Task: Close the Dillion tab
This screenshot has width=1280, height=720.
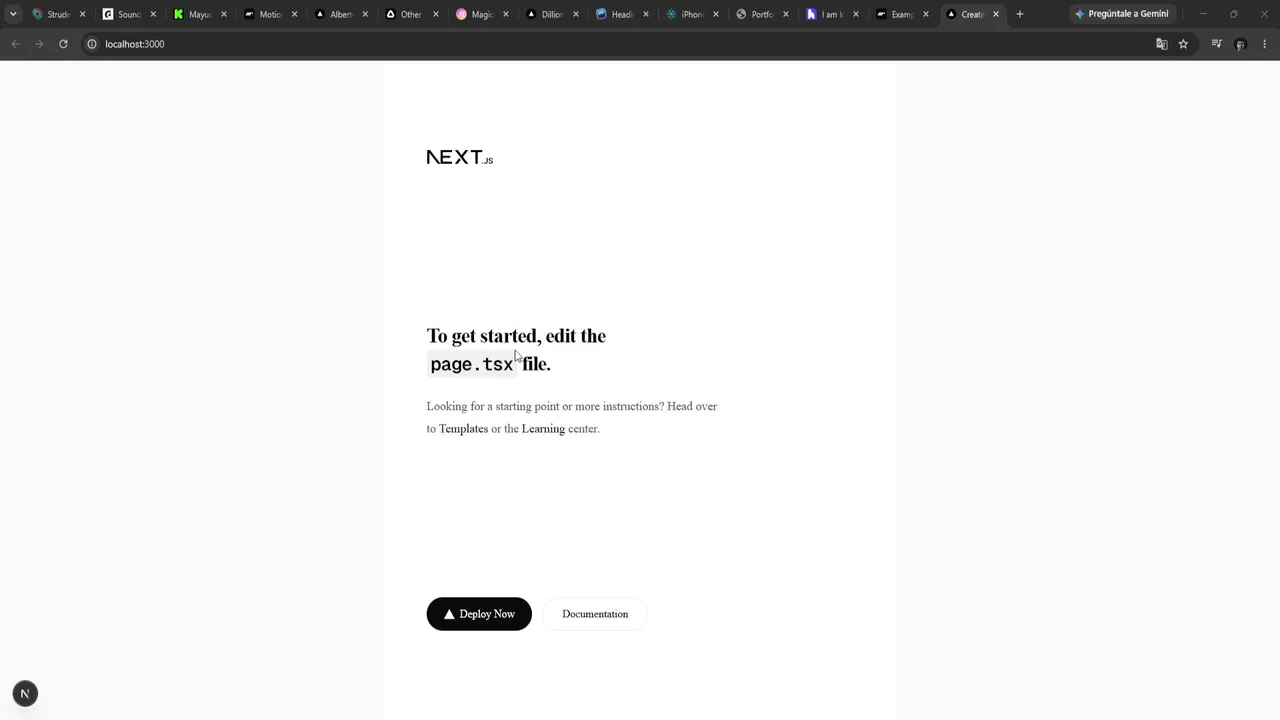Action: coord(576,14)
